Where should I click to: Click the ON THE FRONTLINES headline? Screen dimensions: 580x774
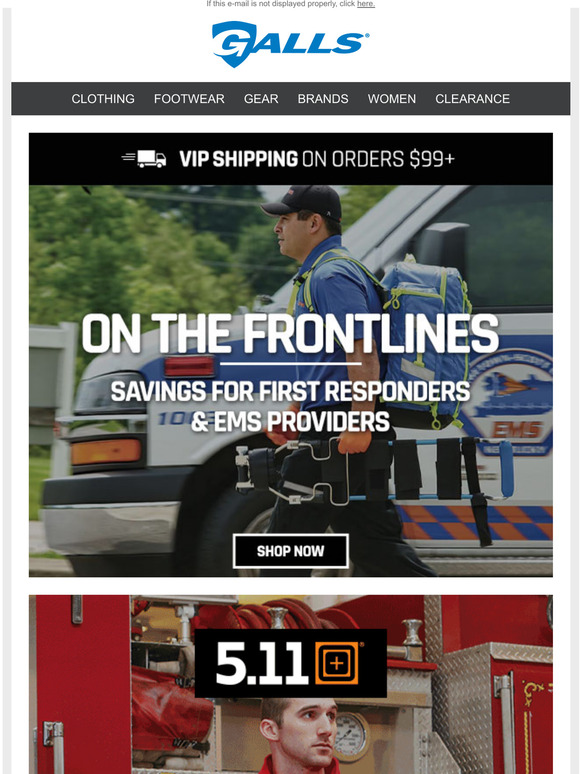coord(290,334)
